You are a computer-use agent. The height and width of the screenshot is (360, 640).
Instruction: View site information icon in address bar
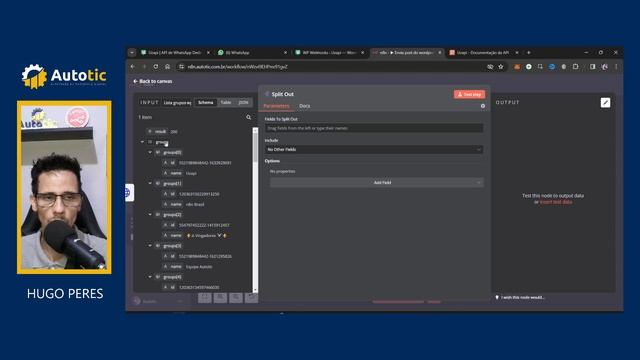[182, 67]
